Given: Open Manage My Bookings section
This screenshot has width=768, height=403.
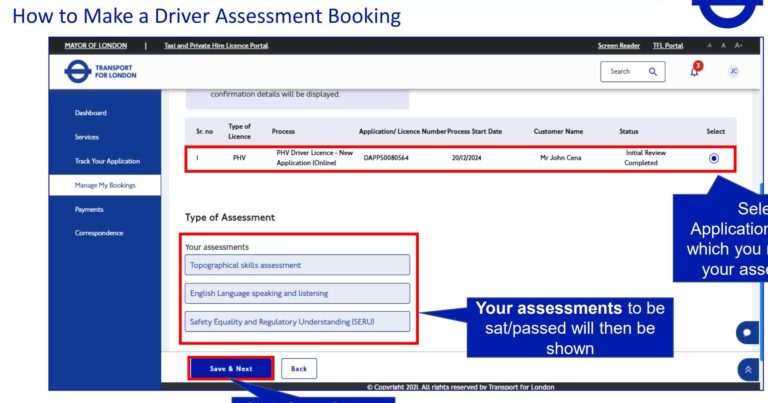Looking at the screenshot, I should (x=105, y=185).
